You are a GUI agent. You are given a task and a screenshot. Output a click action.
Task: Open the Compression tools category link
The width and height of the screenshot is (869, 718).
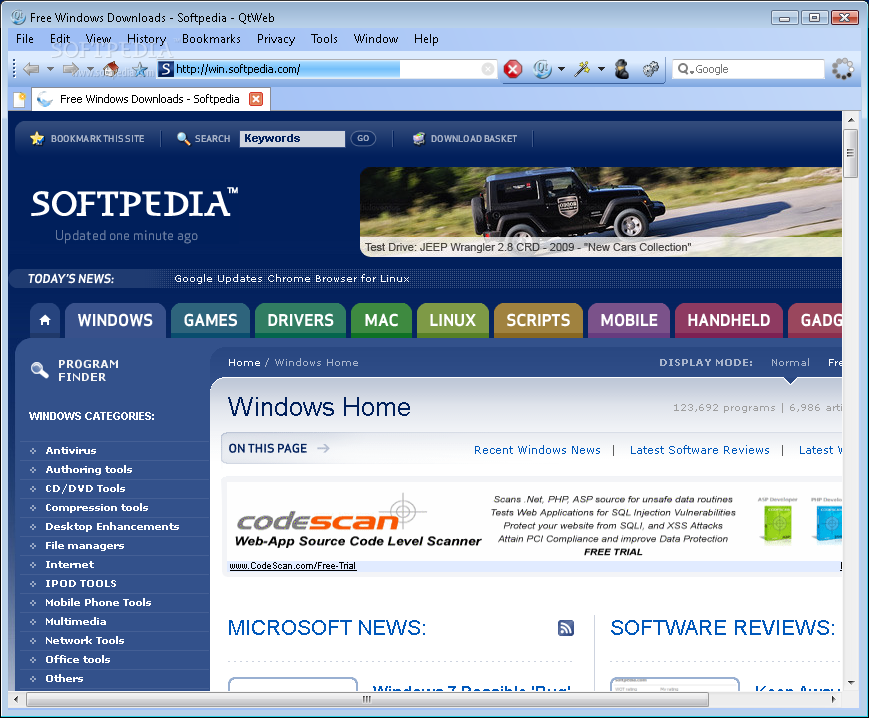coord(97,507)
